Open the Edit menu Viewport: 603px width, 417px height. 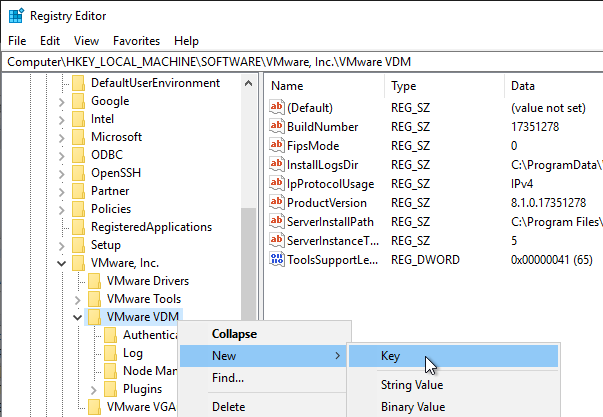click(50, 41)
